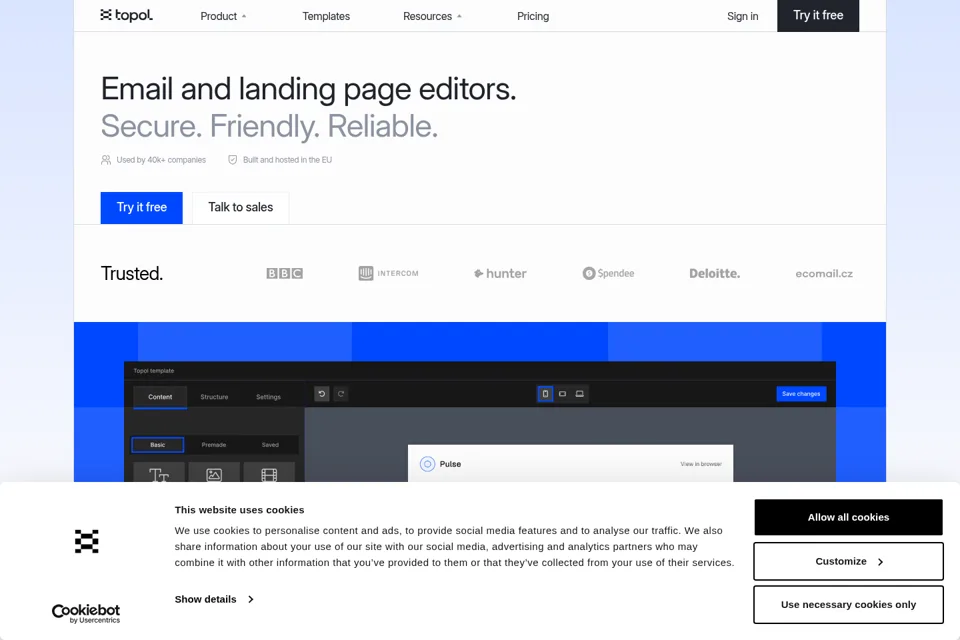Expand the Resources dropdown menu
The image size is (960, 640).
(432, 17)
